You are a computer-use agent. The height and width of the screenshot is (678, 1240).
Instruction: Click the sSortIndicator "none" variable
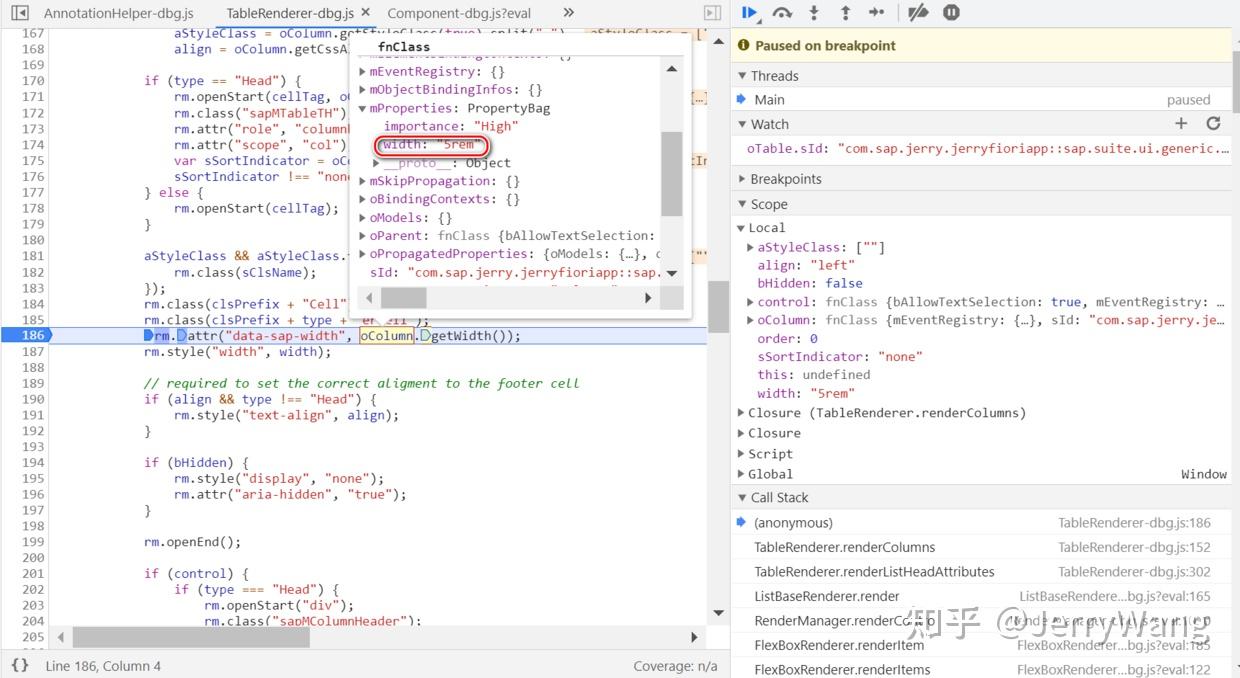click(840, 357)
